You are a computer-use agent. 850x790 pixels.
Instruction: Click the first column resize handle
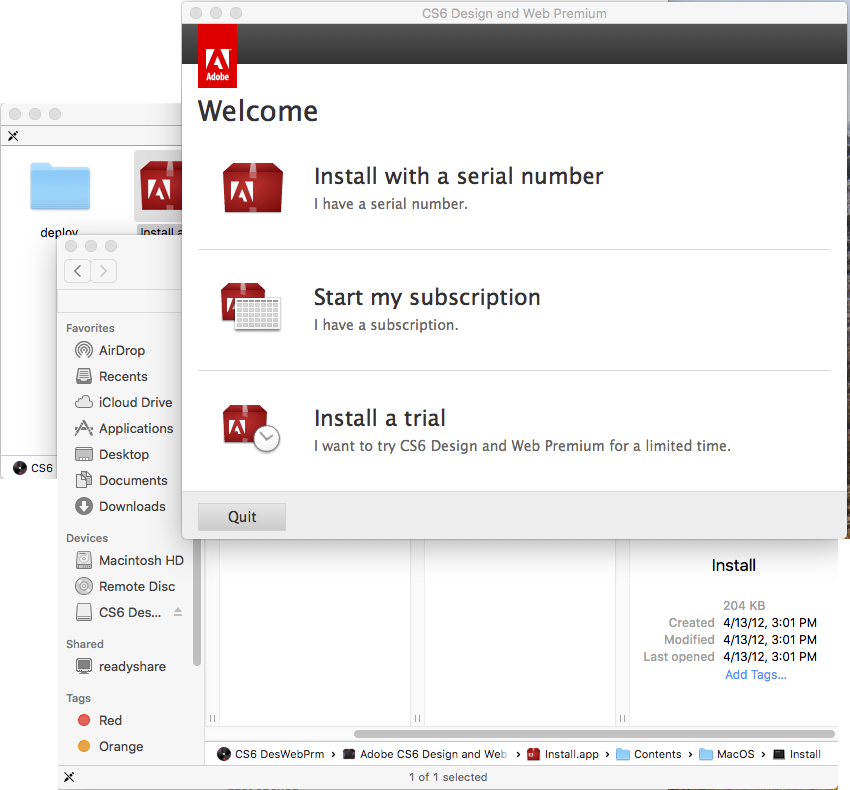(x=212, y=718)
